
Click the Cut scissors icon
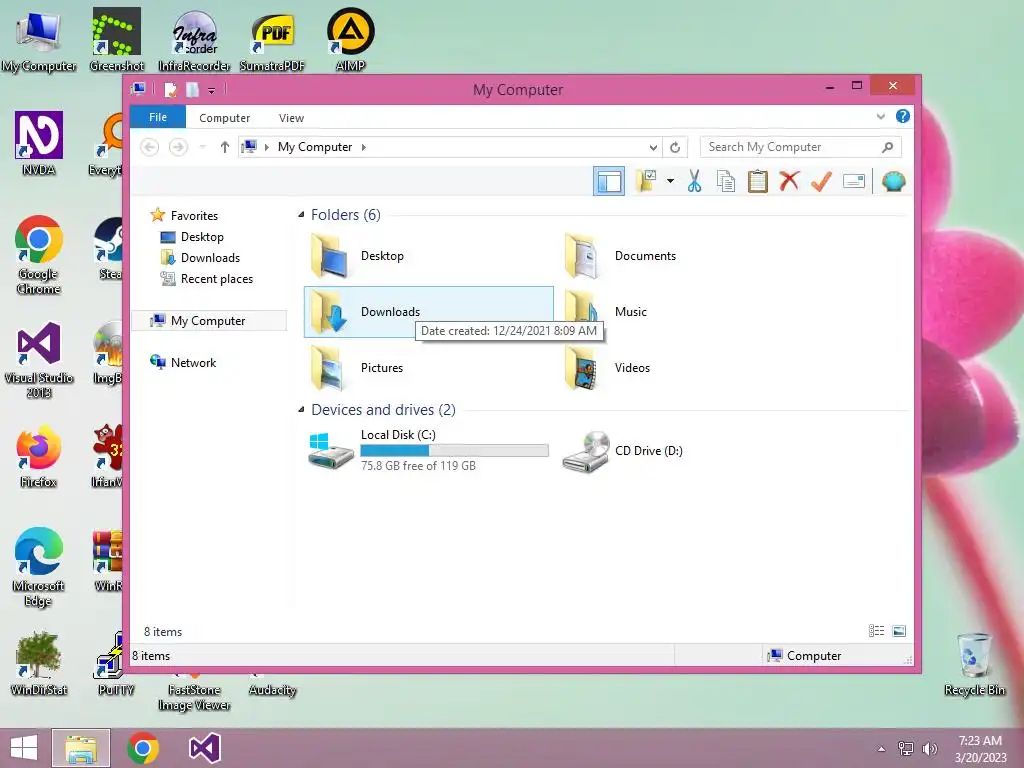pyautogui.click(x=694, y=181)
